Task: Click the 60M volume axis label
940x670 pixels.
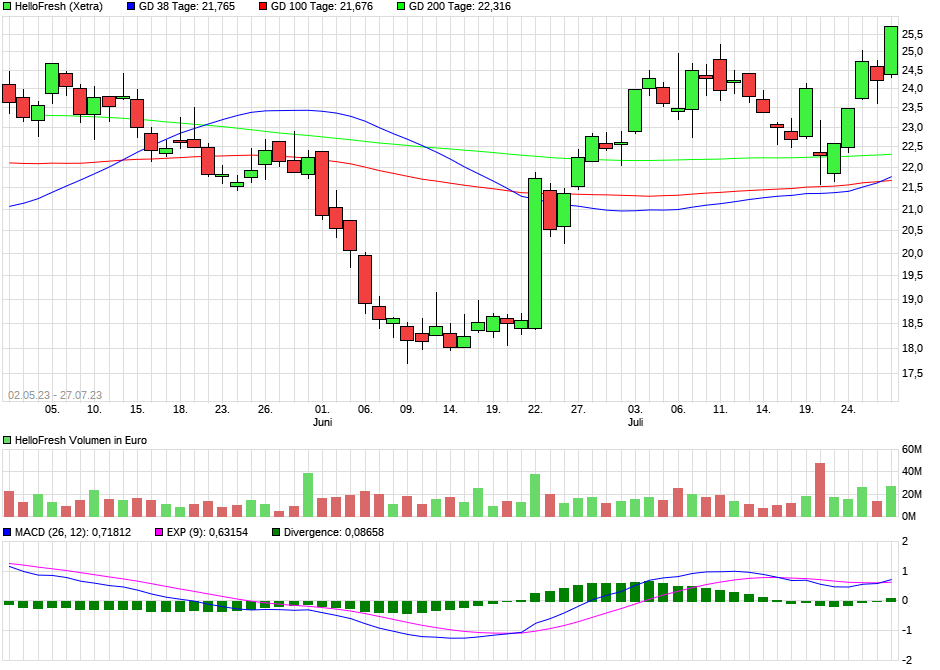Action: tap(912, 449)
